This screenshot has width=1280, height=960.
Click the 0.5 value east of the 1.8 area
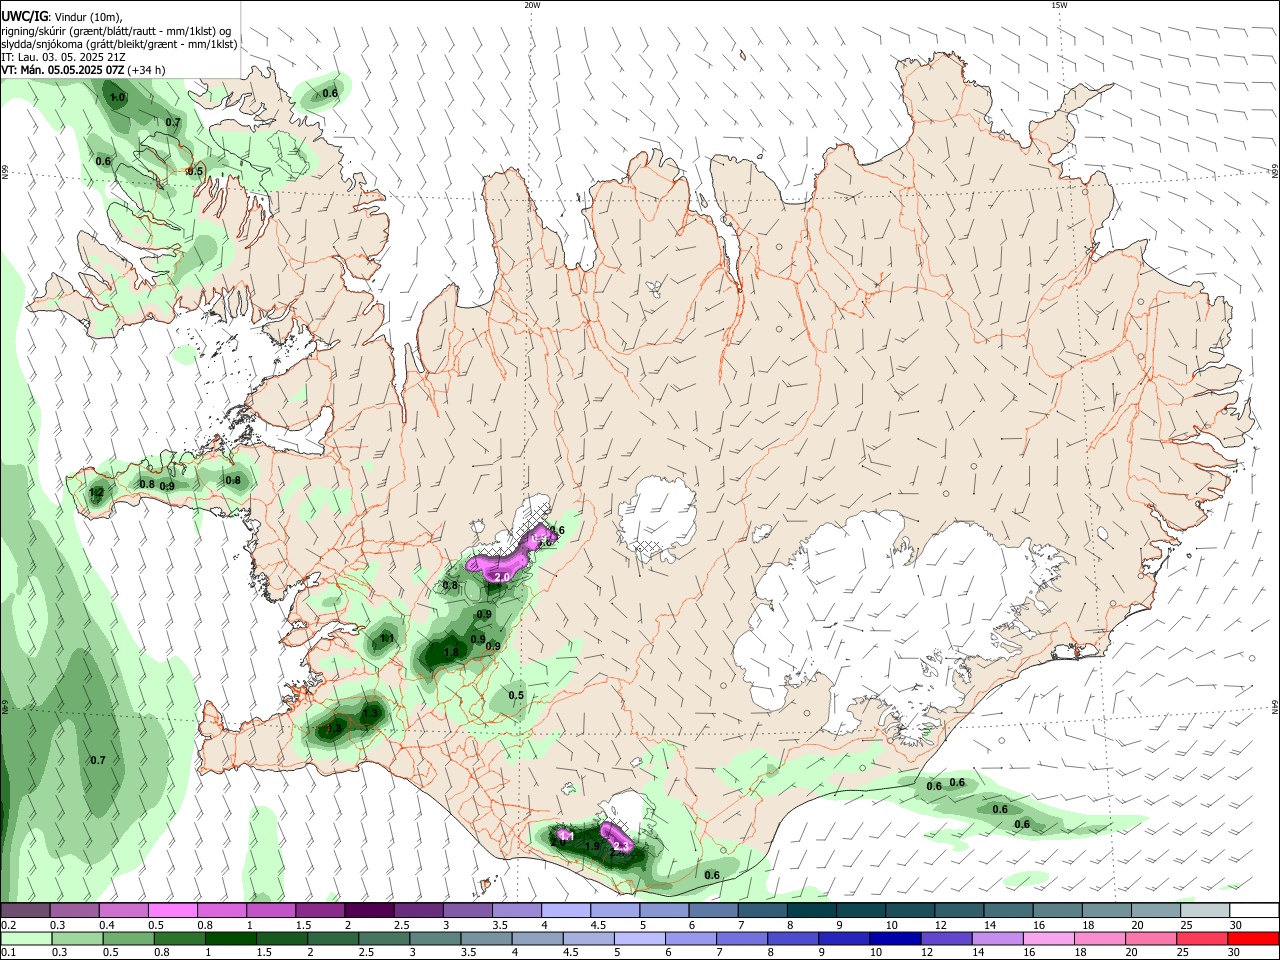click(x=516, y=695)
